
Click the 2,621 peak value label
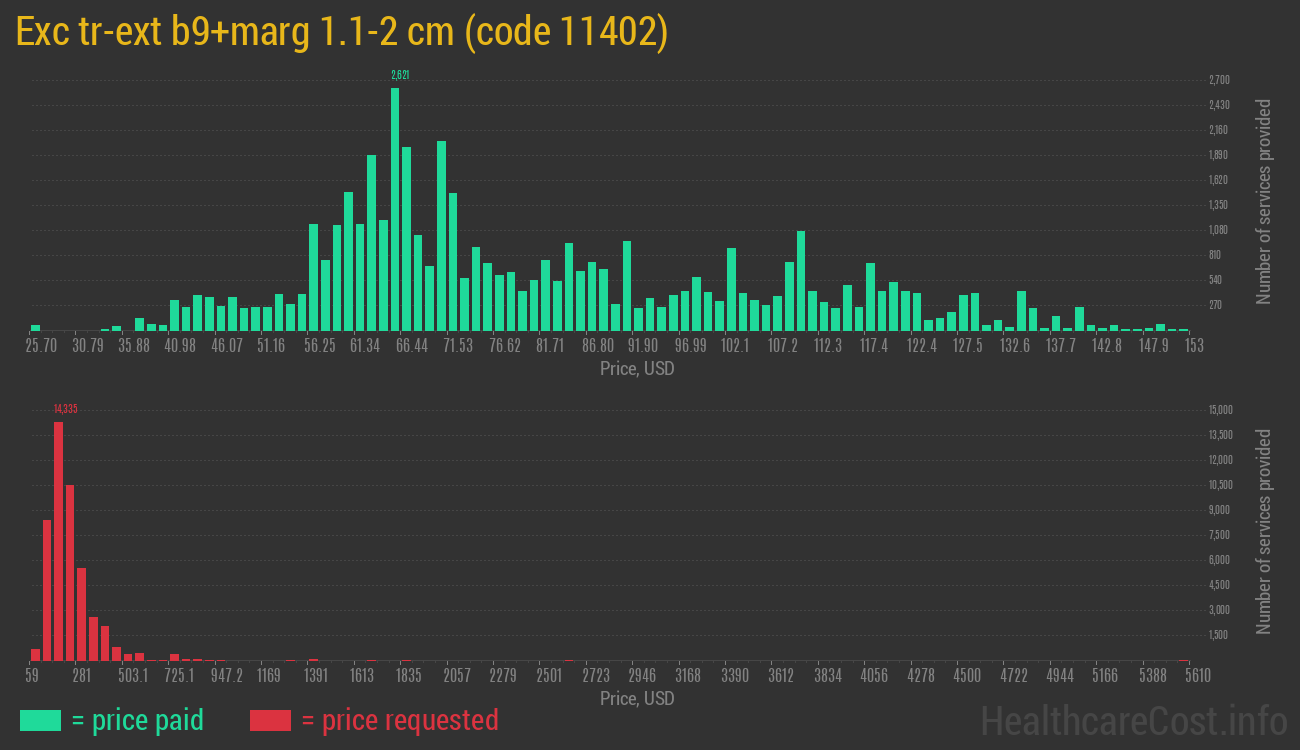point(400,75)
